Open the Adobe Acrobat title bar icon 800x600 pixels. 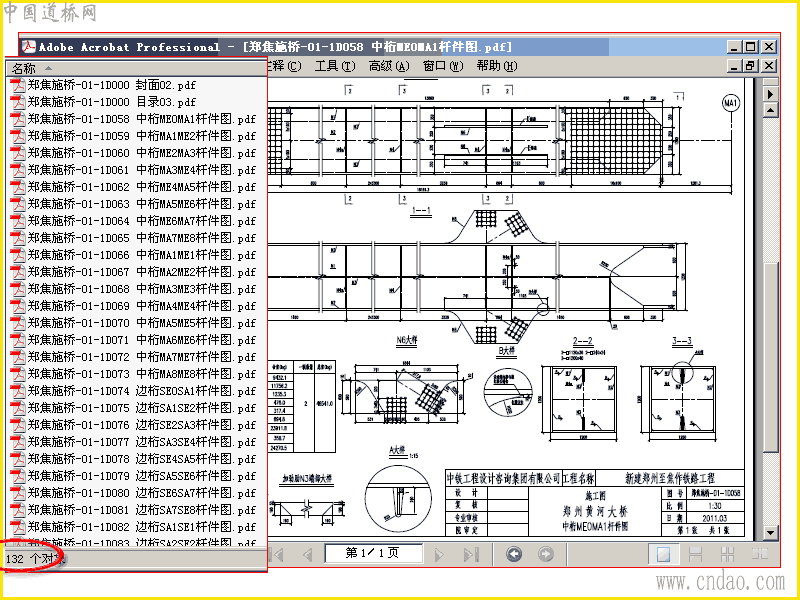(x=28, y=47)
